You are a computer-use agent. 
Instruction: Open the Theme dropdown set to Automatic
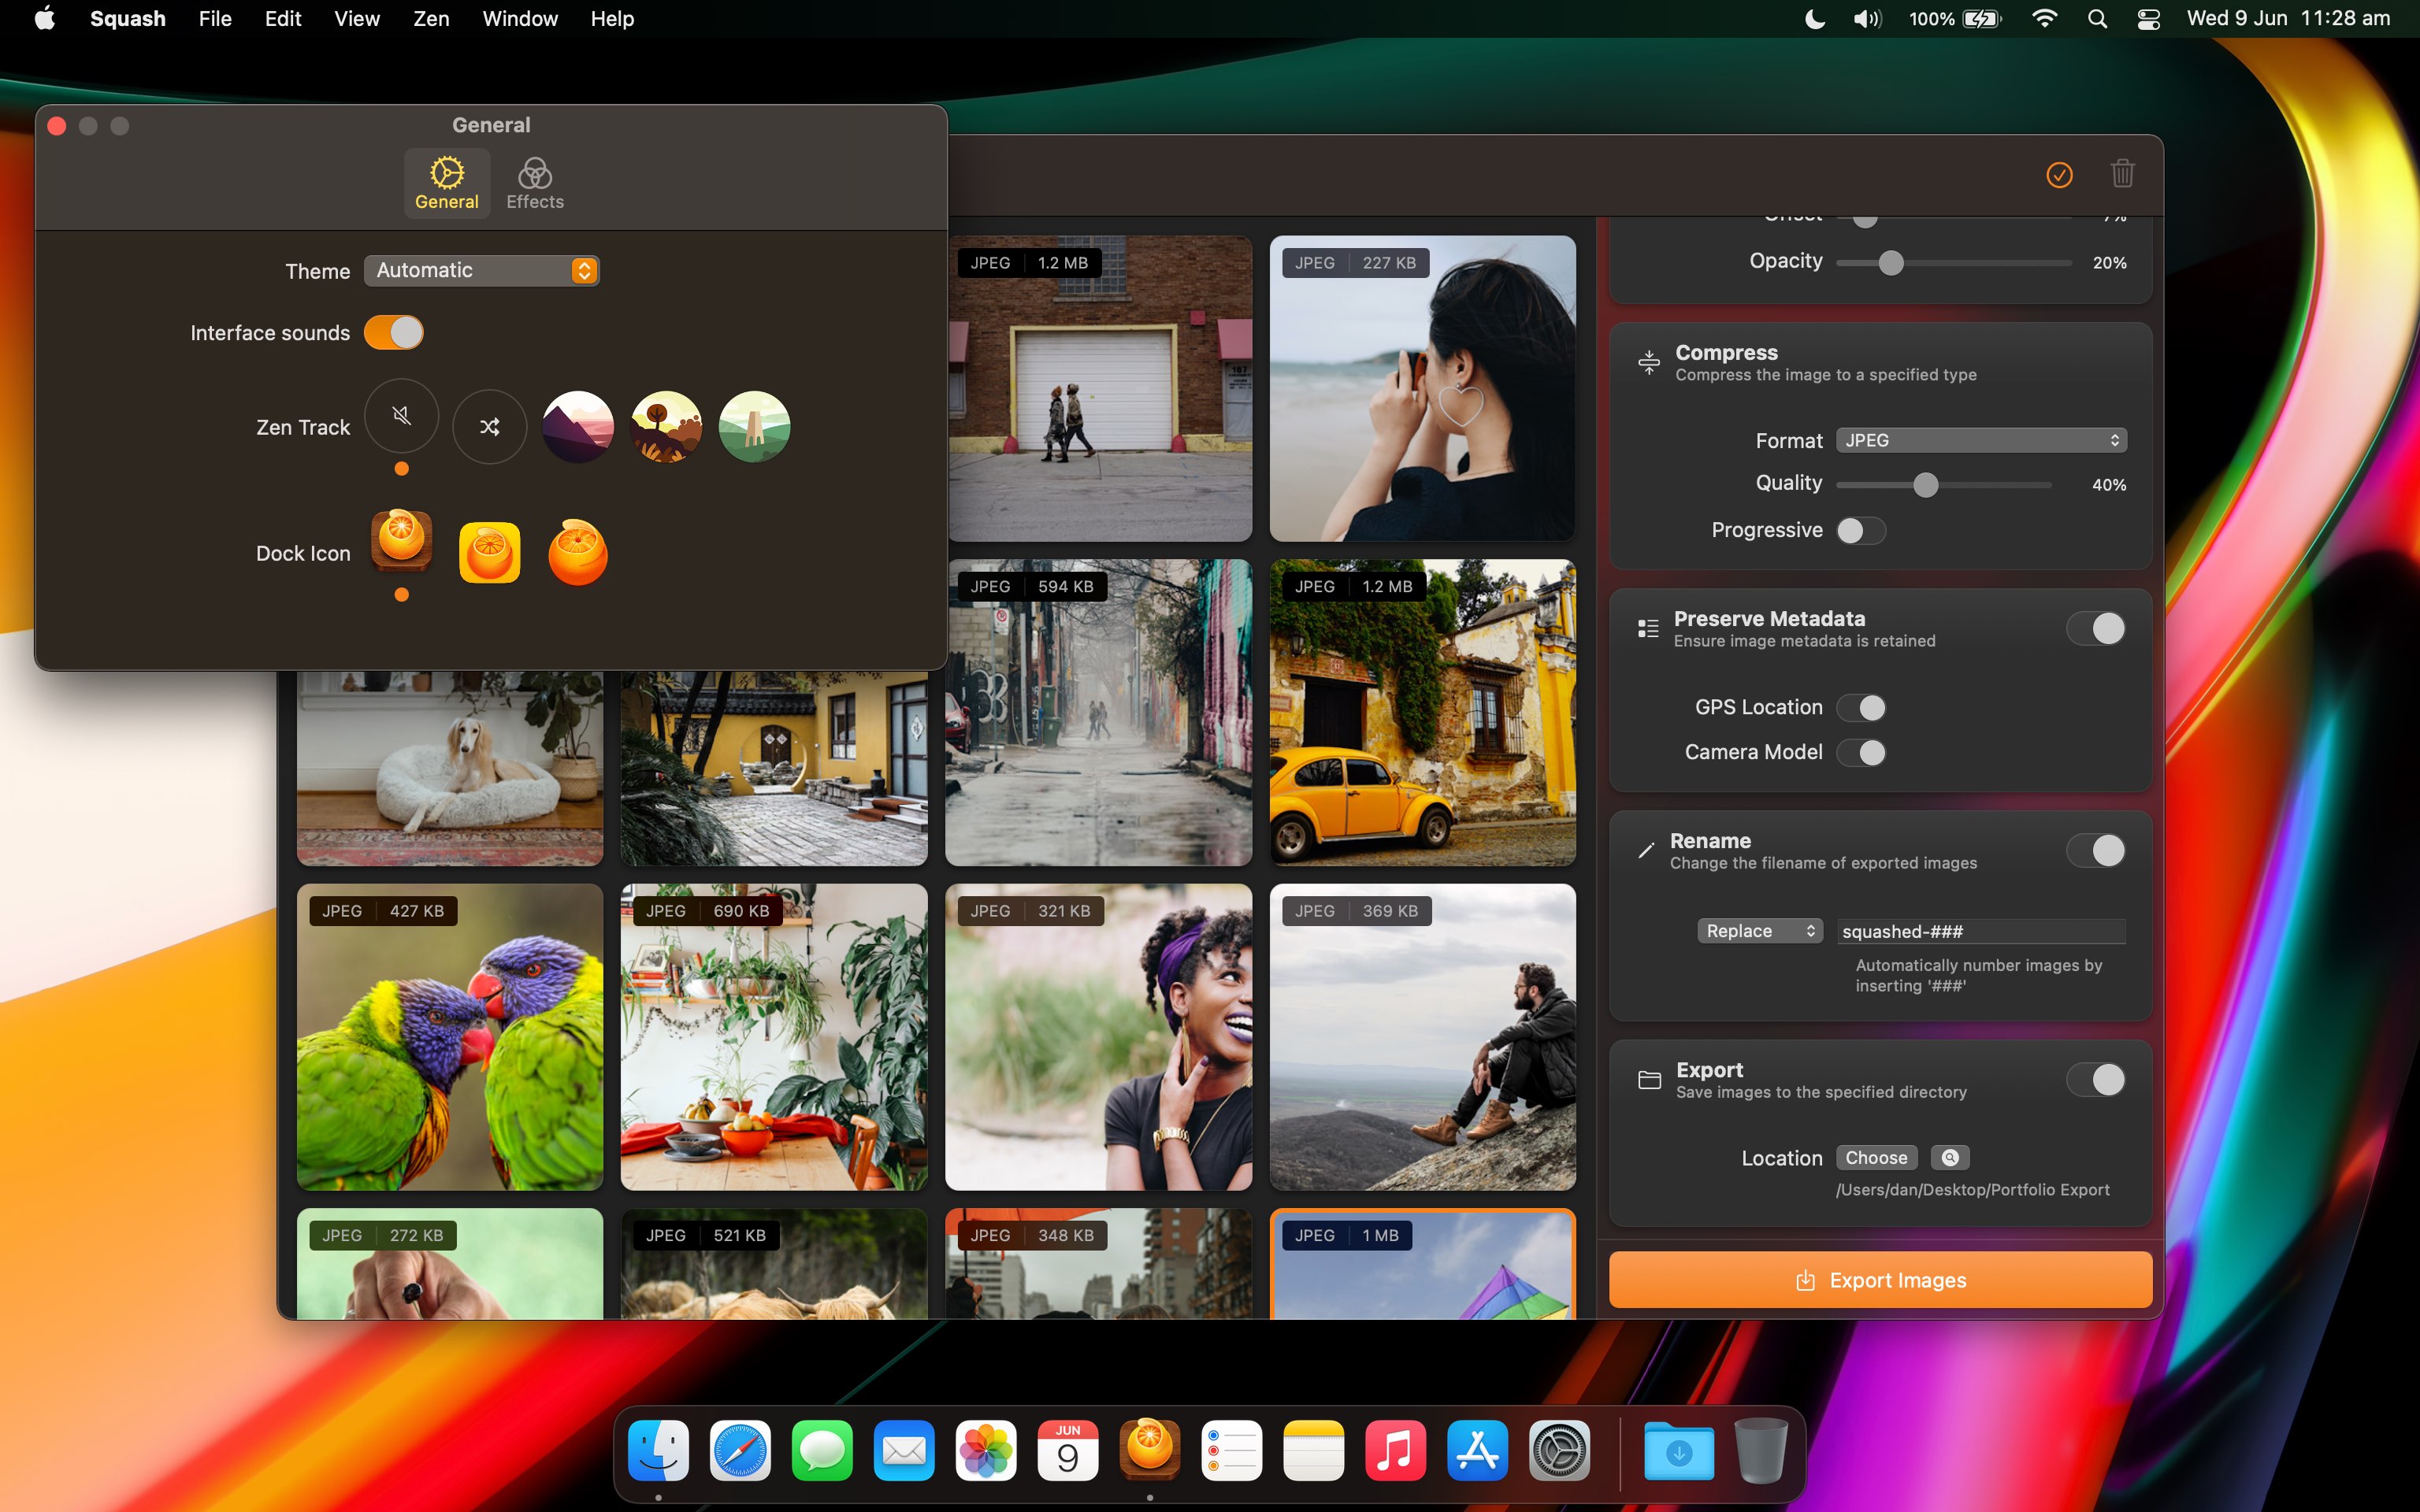click(x=481, y=270)
